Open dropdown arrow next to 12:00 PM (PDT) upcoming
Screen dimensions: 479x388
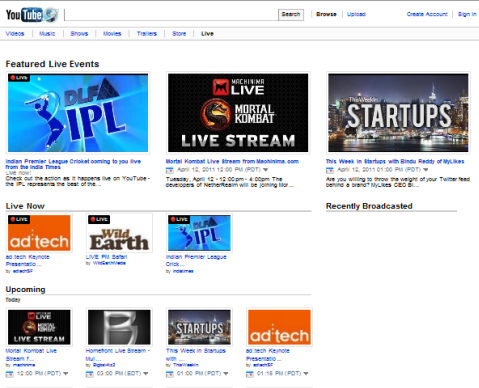point(66,374)
